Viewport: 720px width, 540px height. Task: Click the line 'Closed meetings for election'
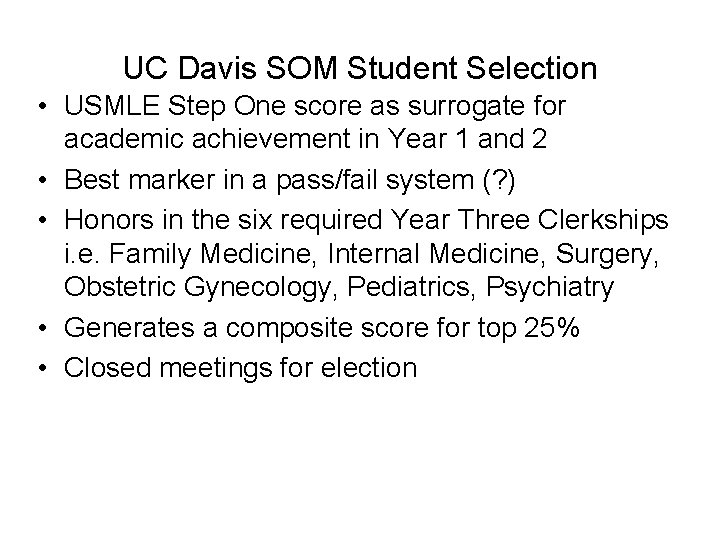[240, 368]
